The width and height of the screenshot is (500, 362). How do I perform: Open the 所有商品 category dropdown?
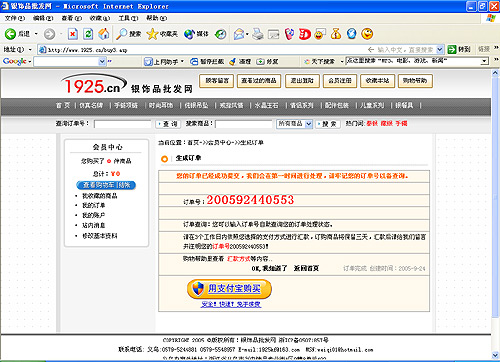click(x=295, y=124)
